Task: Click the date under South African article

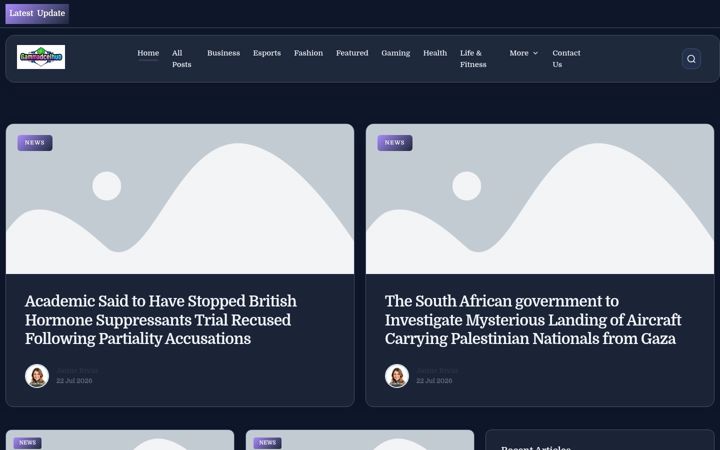Action: (434, 381)
